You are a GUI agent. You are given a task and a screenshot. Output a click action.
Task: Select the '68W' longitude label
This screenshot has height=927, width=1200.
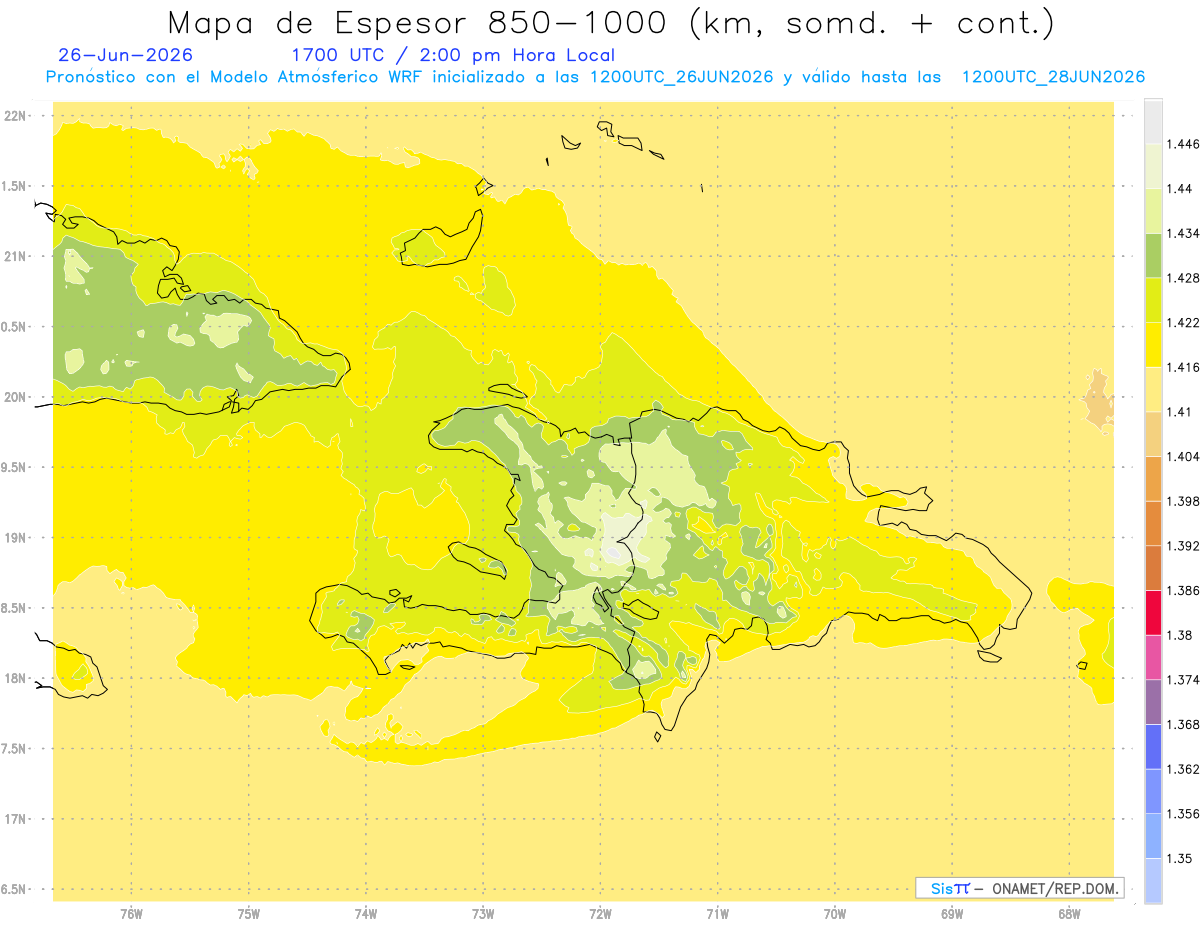[1069, 914]
